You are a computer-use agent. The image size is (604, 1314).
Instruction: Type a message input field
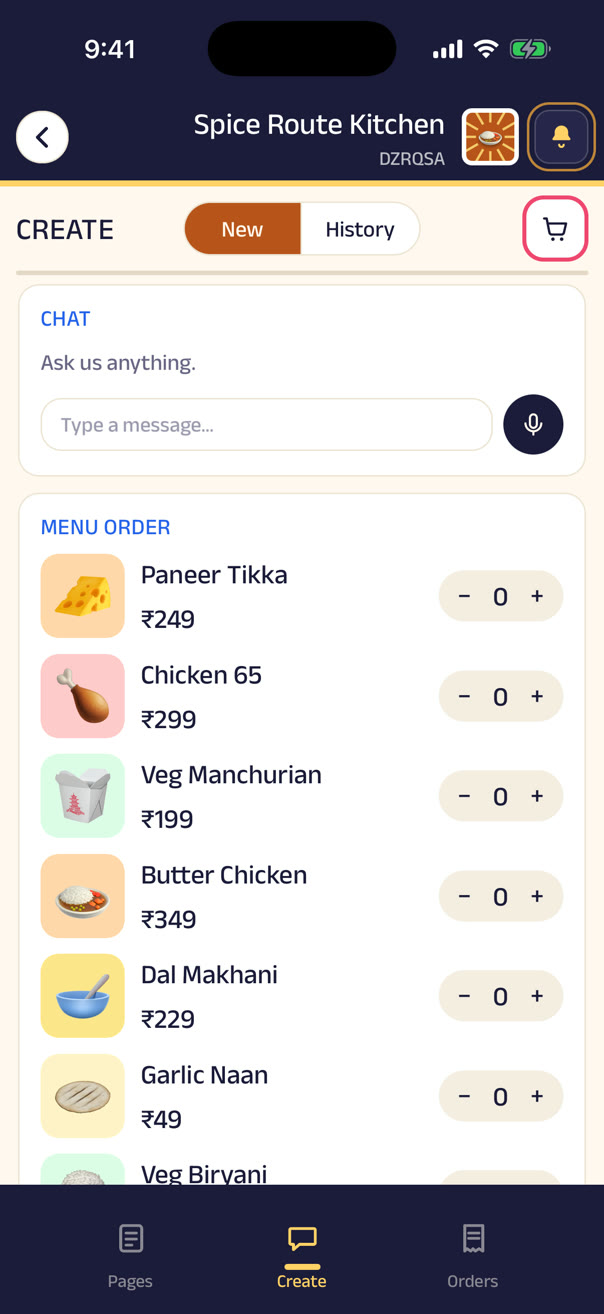(x=266, y=425)
